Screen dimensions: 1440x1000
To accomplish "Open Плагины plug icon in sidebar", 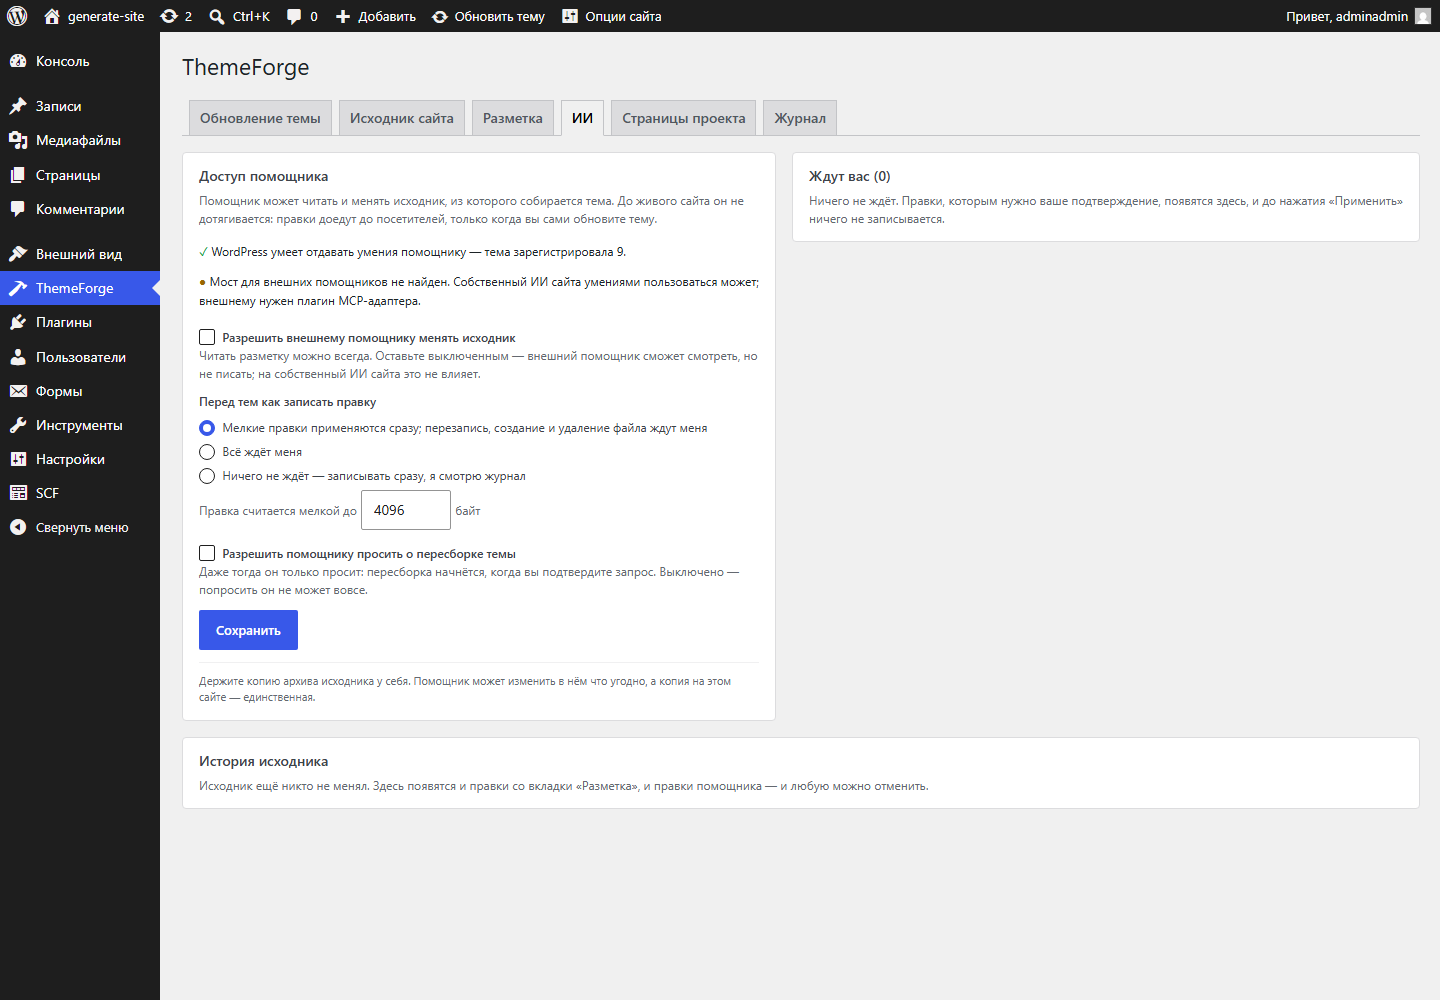I will pos(18,322).
